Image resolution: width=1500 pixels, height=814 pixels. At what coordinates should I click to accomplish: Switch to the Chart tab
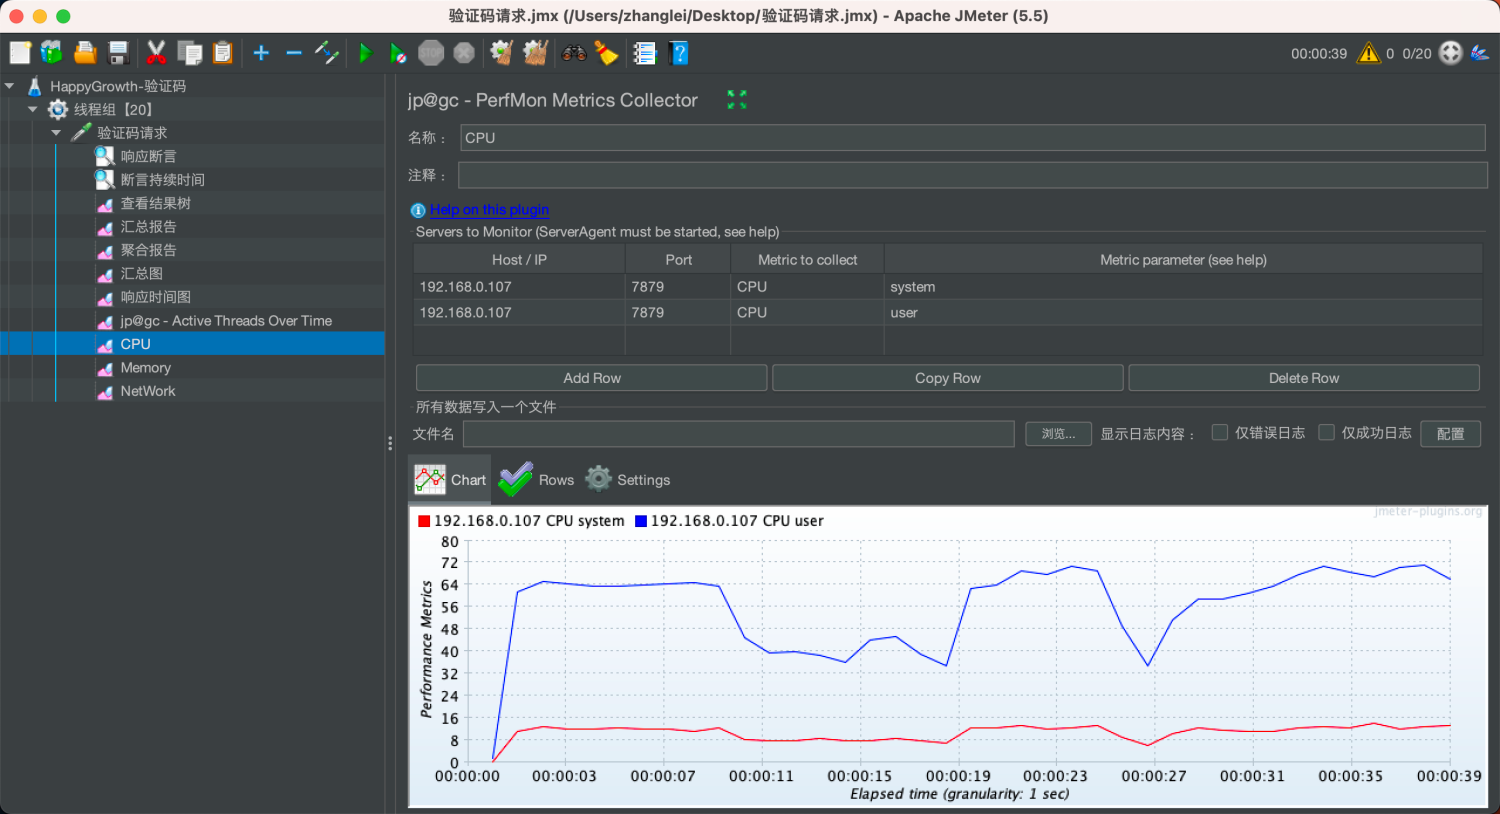tap(451, 480)
